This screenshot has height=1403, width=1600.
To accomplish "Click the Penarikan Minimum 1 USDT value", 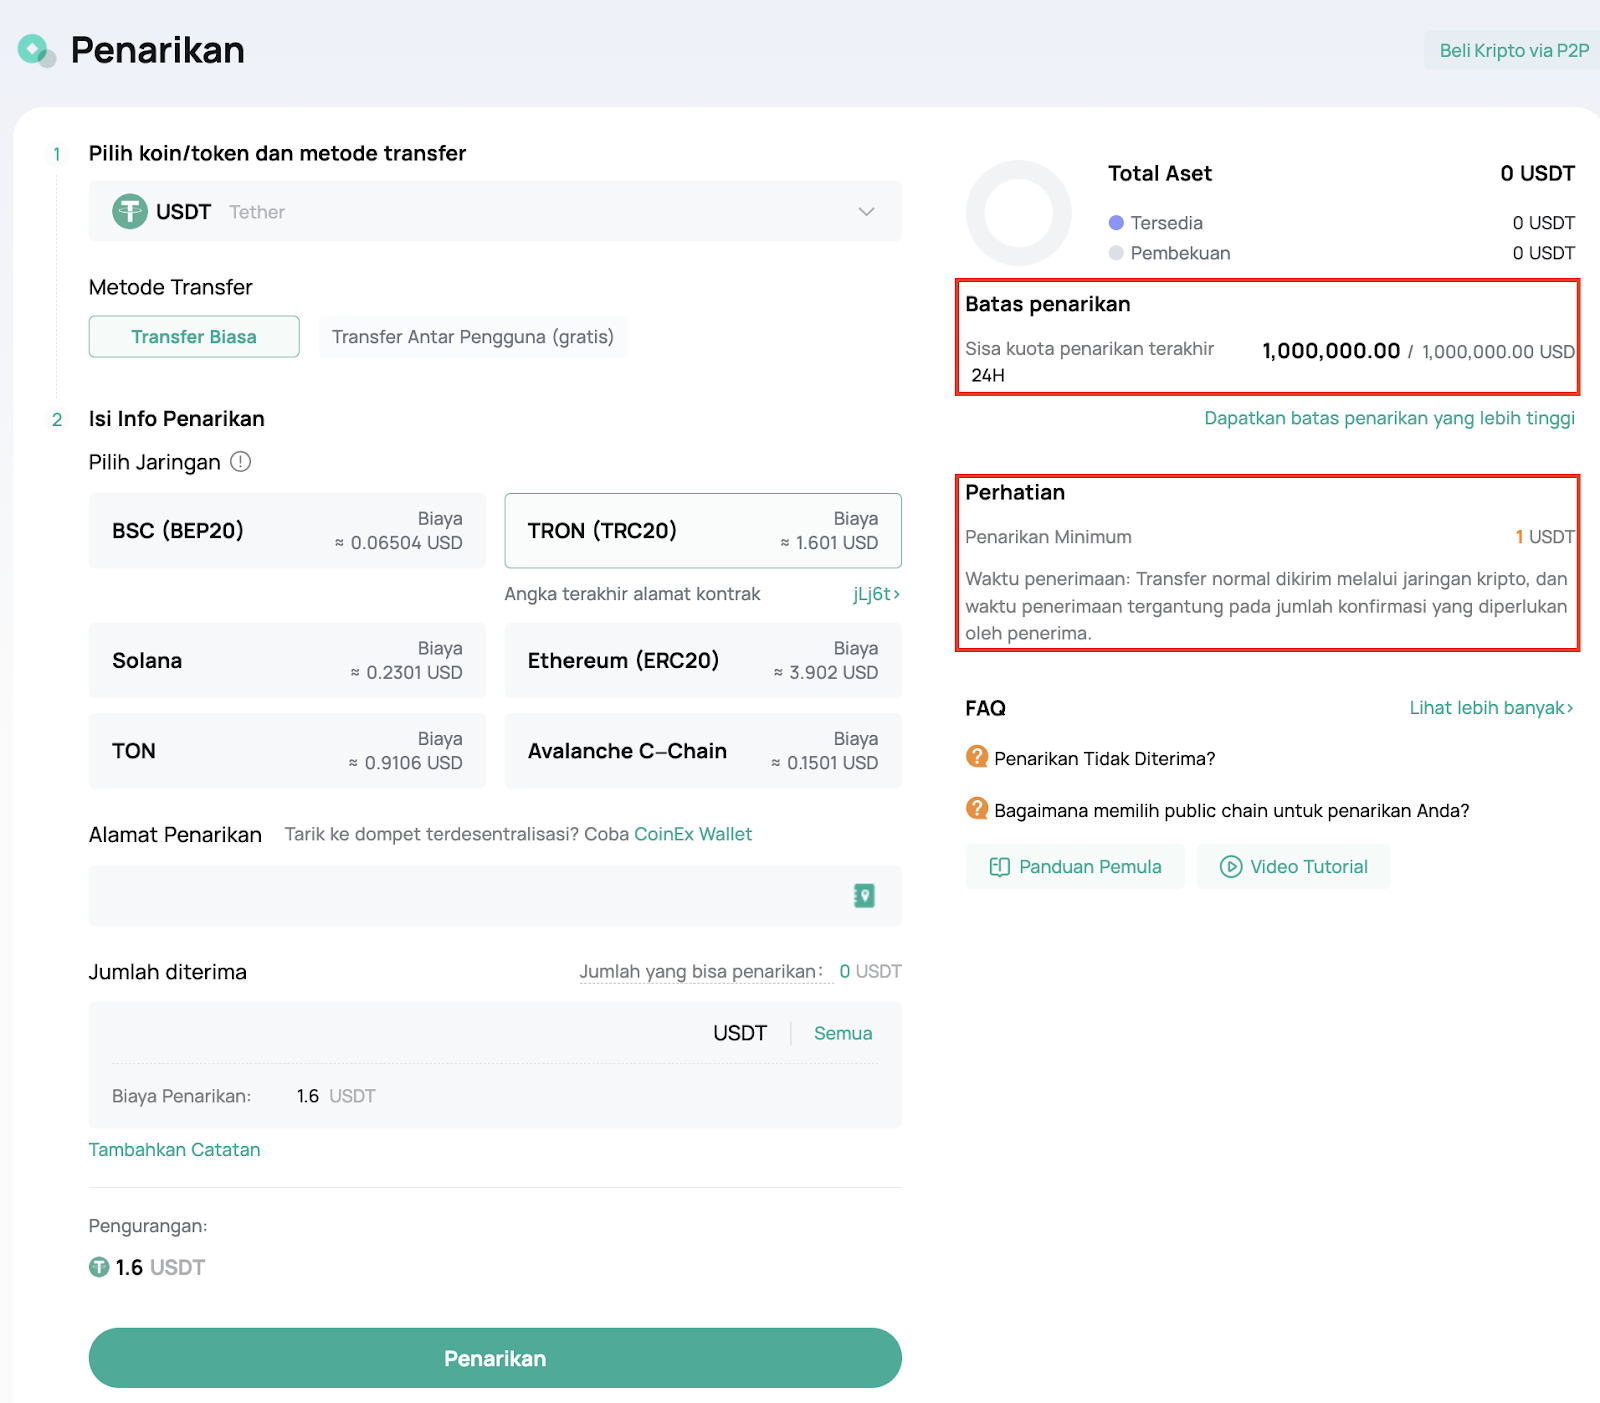I will (x=1545, y=537).
